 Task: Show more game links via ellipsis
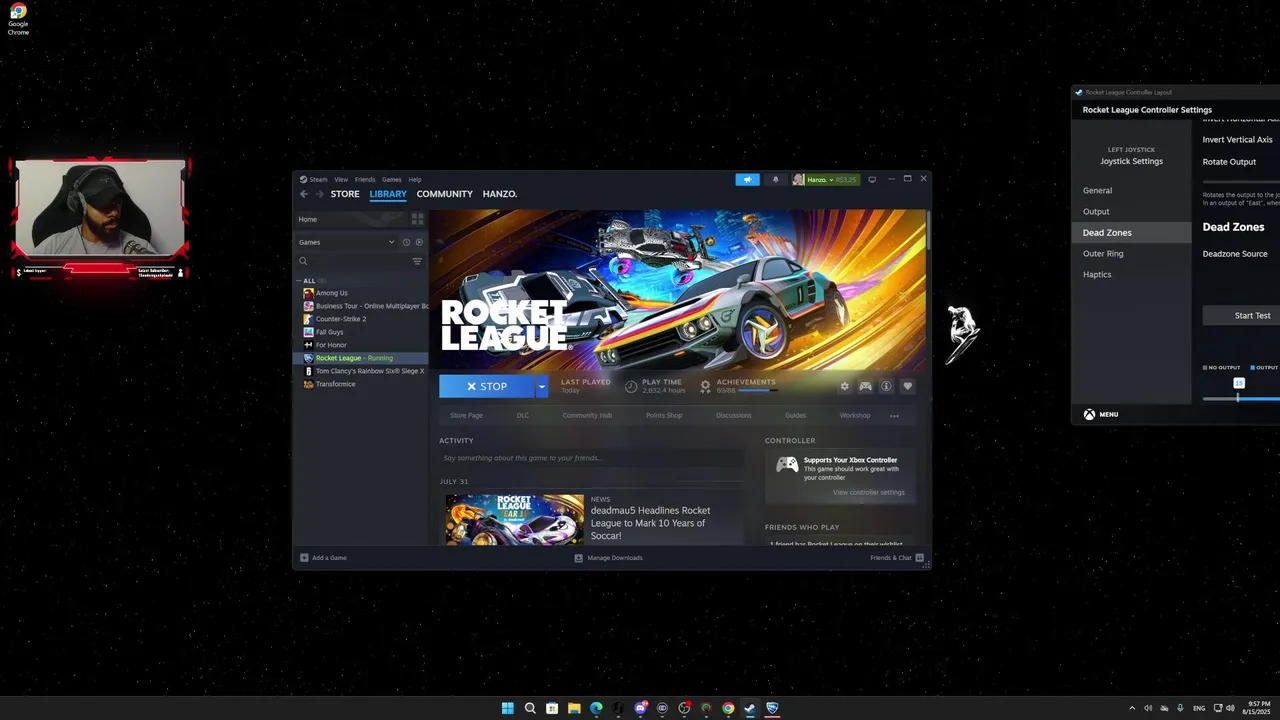click(x=894, y=416)
